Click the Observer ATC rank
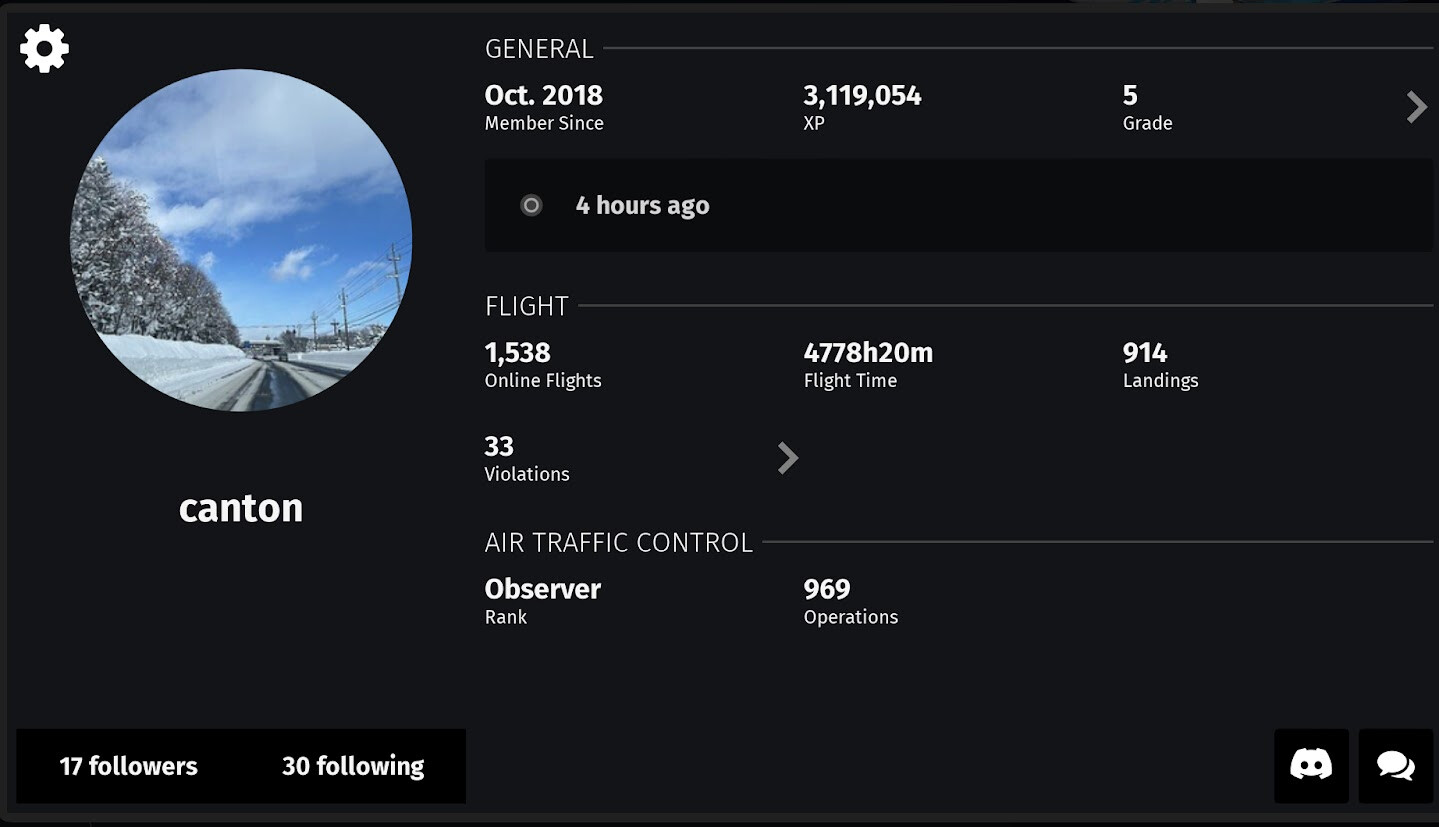 pyautogui.click(x=542, y=589)
